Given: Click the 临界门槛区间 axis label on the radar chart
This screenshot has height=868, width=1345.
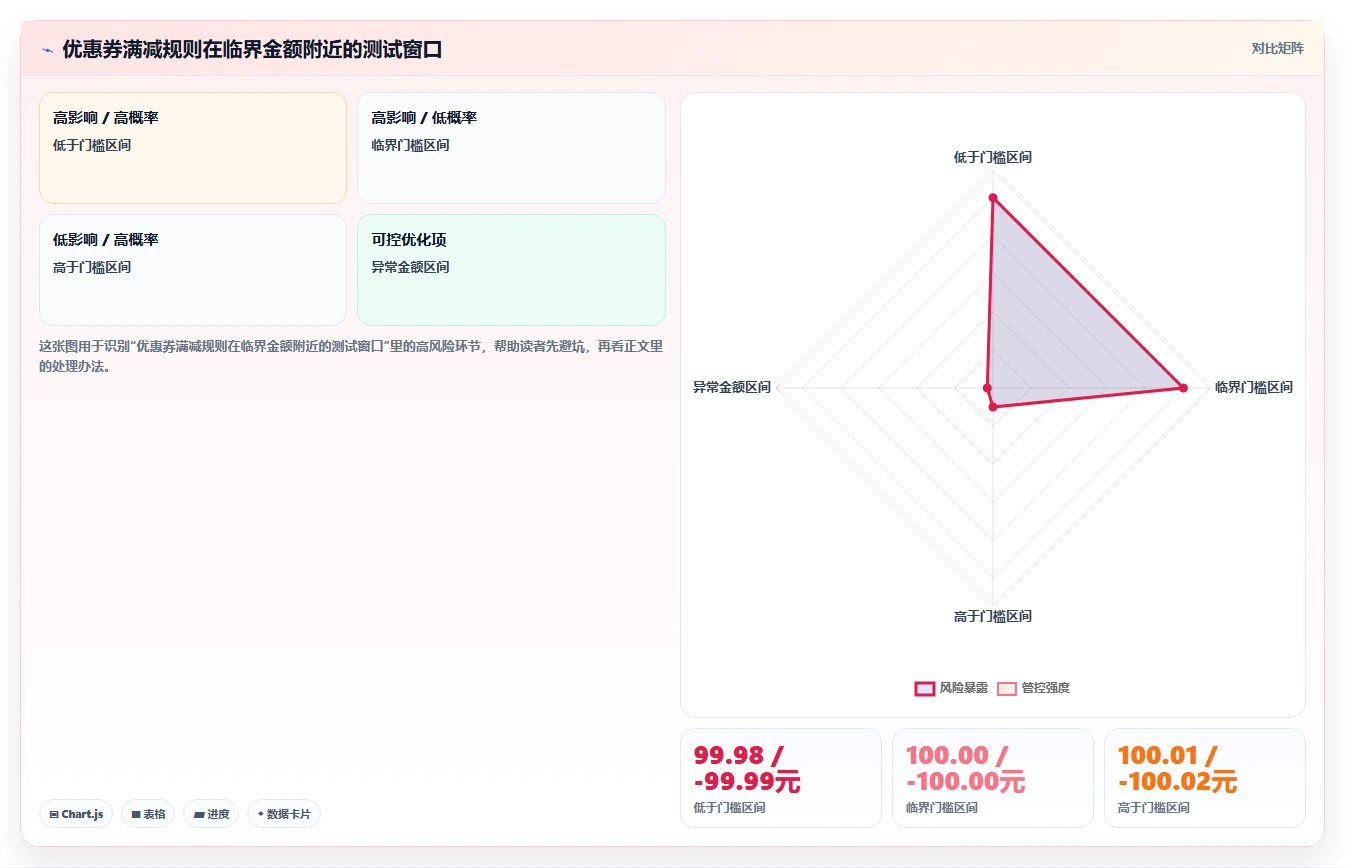Looking at the screenshot, I should [1253, 387].
